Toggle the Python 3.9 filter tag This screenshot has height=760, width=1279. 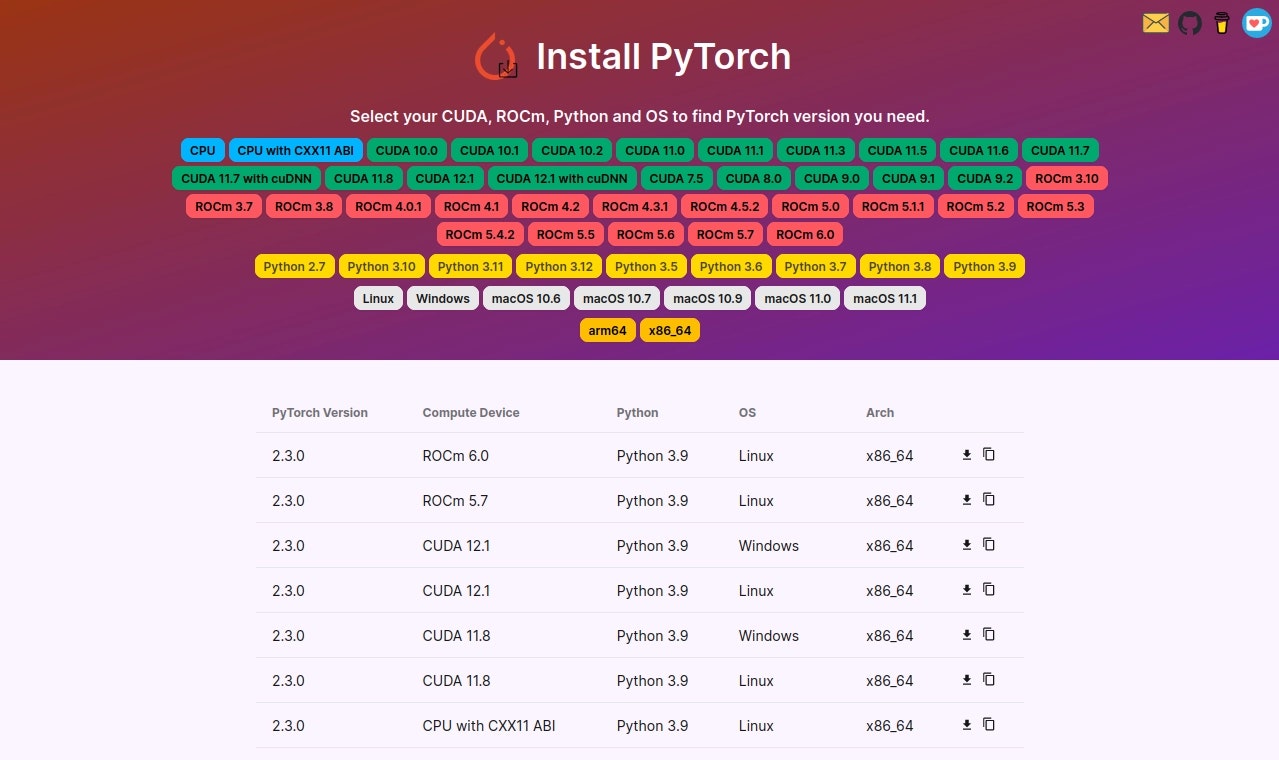[x=985, y=267]
